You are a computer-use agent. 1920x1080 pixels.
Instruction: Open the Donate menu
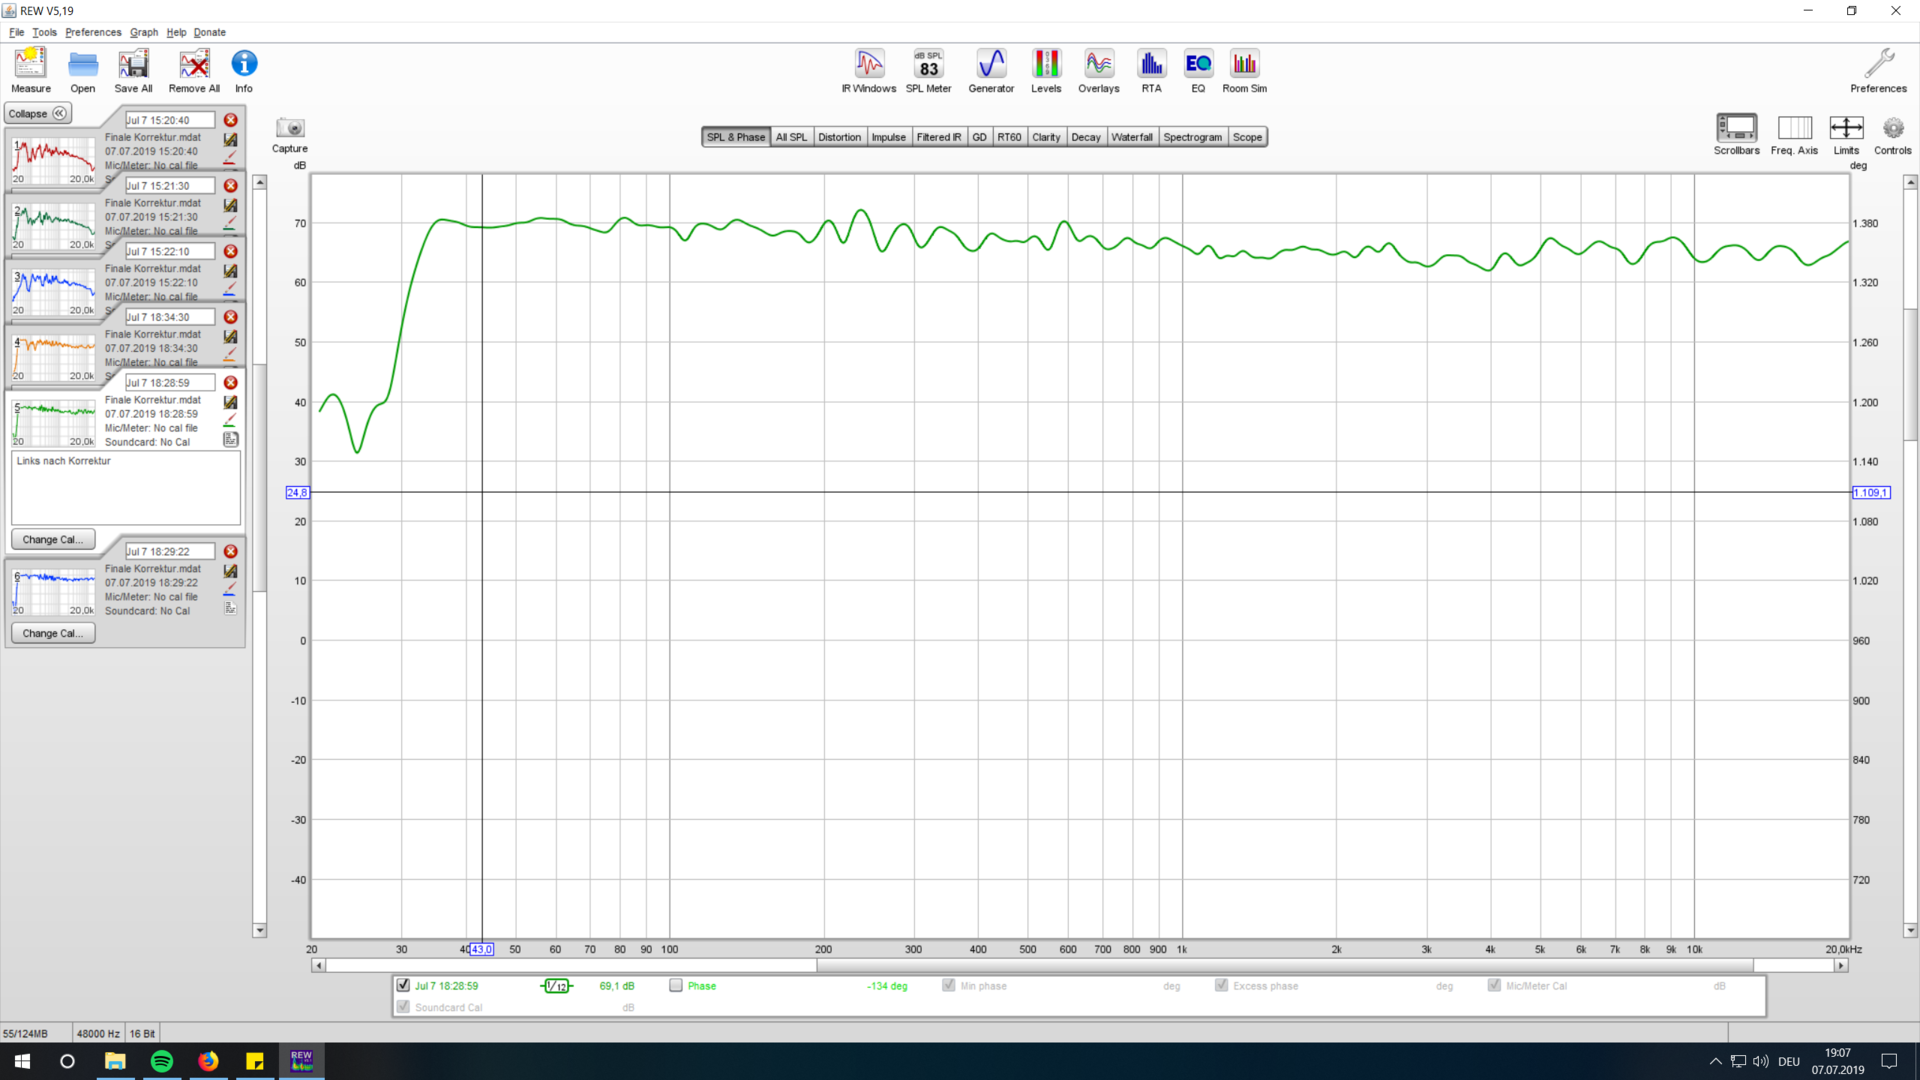(210, 32)
